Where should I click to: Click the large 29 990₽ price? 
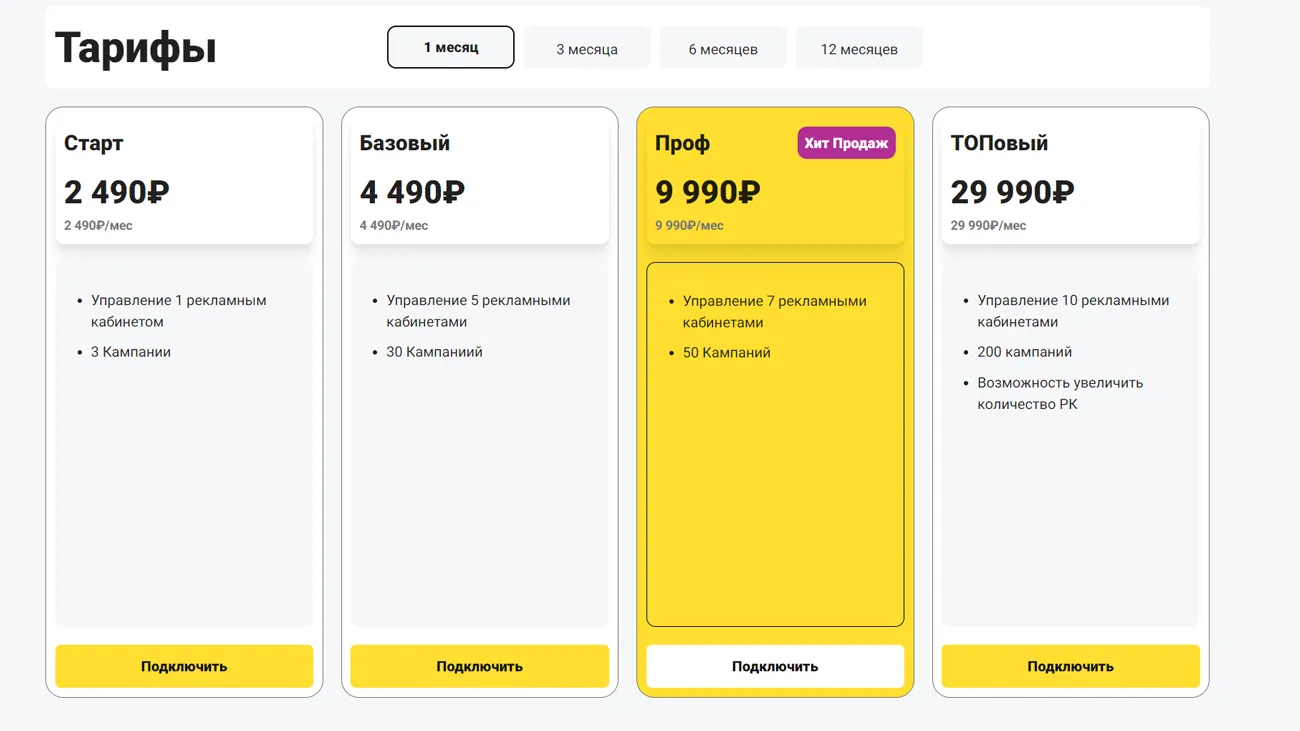tap(1013, 191)
